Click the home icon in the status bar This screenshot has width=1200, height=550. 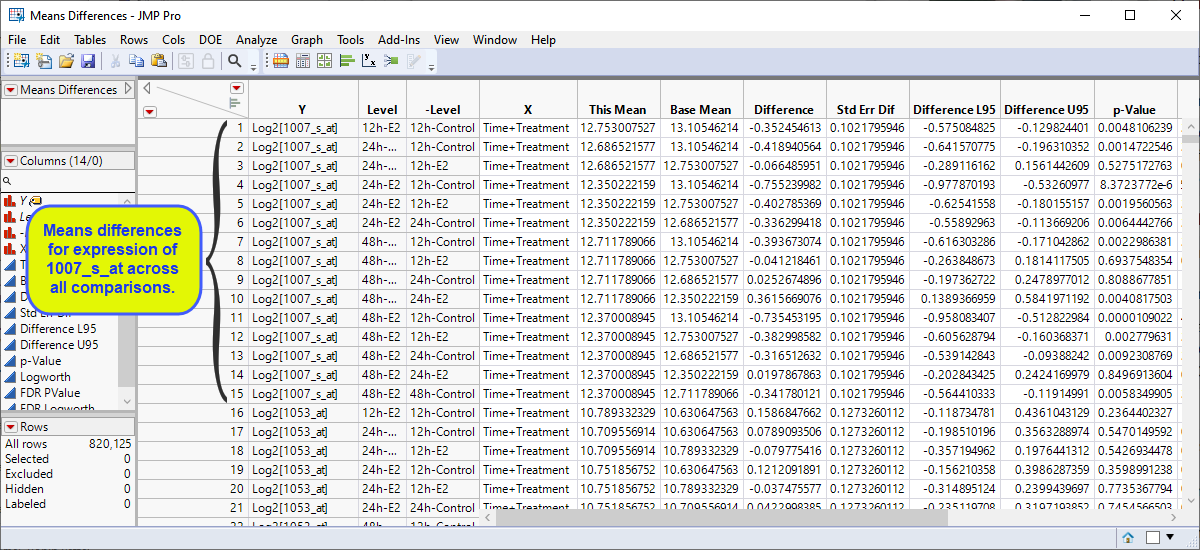(x=1128, y=538)
